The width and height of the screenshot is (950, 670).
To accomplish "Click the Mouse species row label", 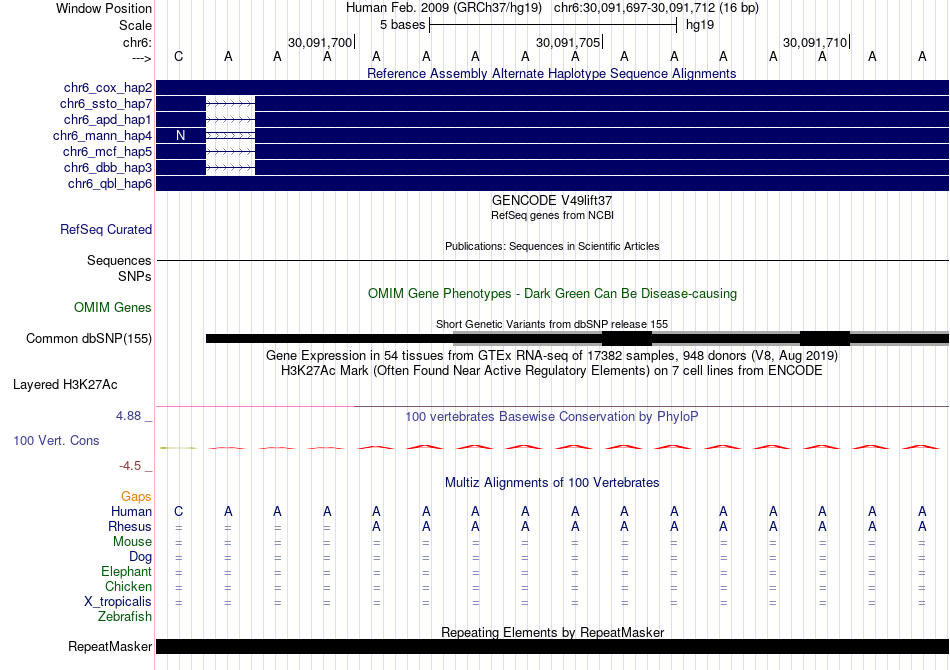I will click(x=132, y=542).
